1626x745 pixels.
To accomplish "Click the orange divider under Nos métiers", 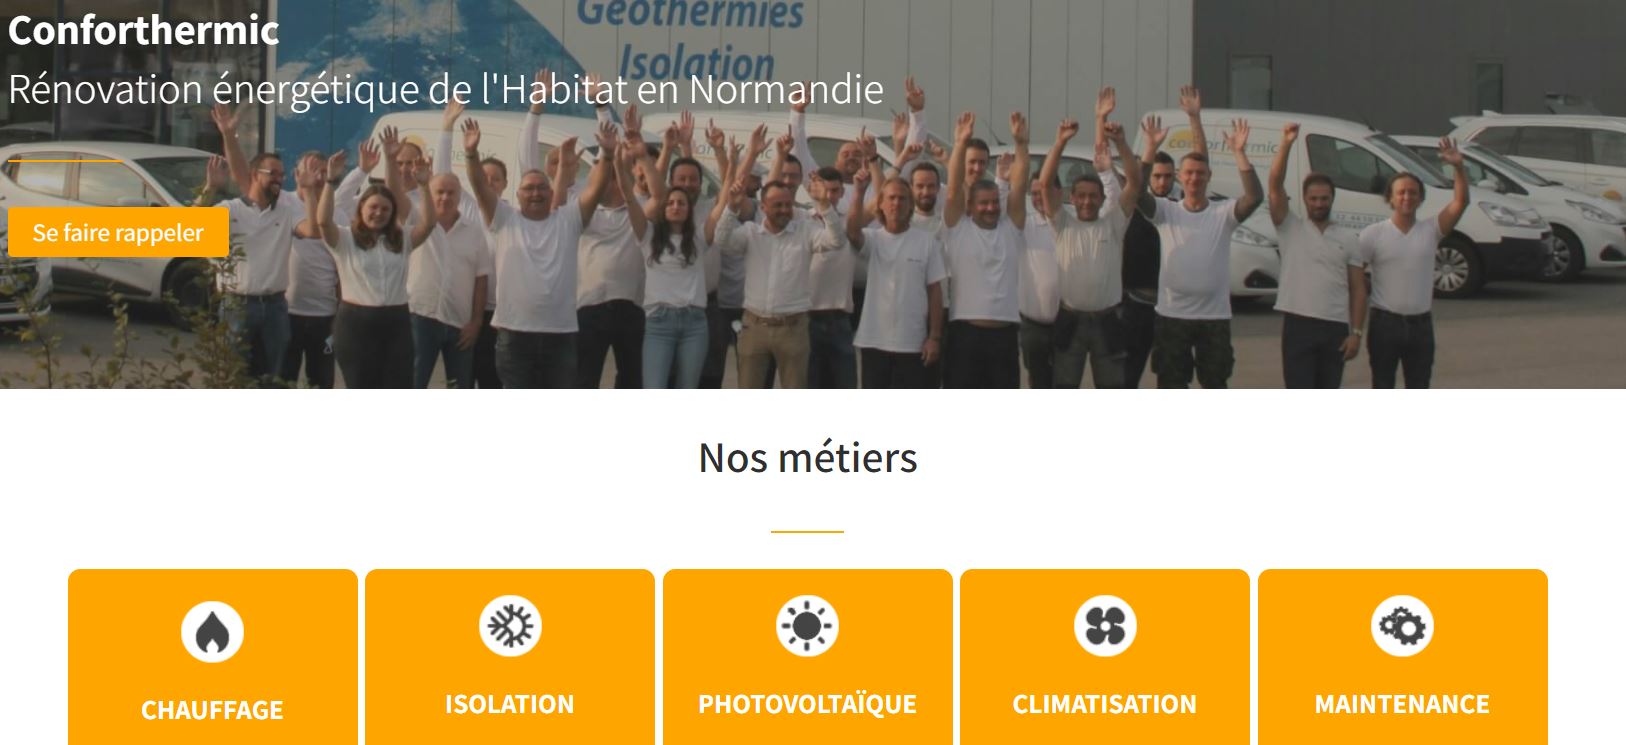I will coord(807,531).
